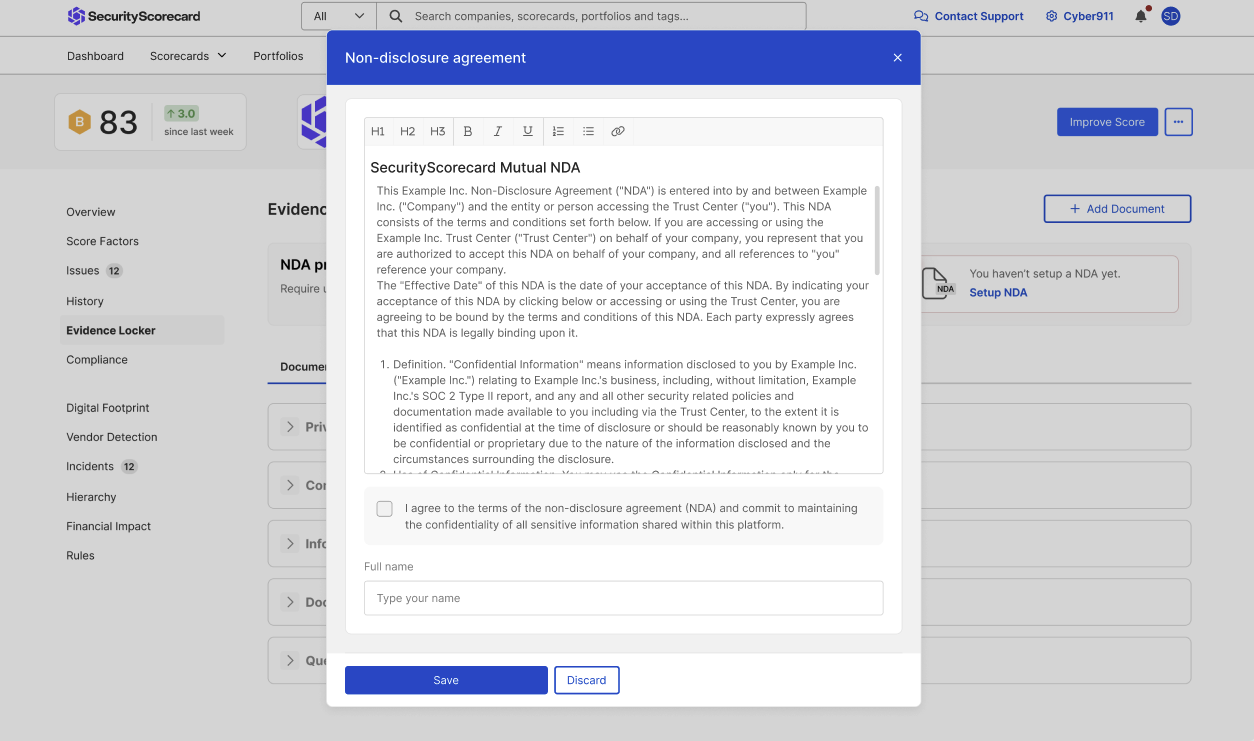Open the All search scope dropdown
Screen dimensions: 1254x741
click(338, 16)
